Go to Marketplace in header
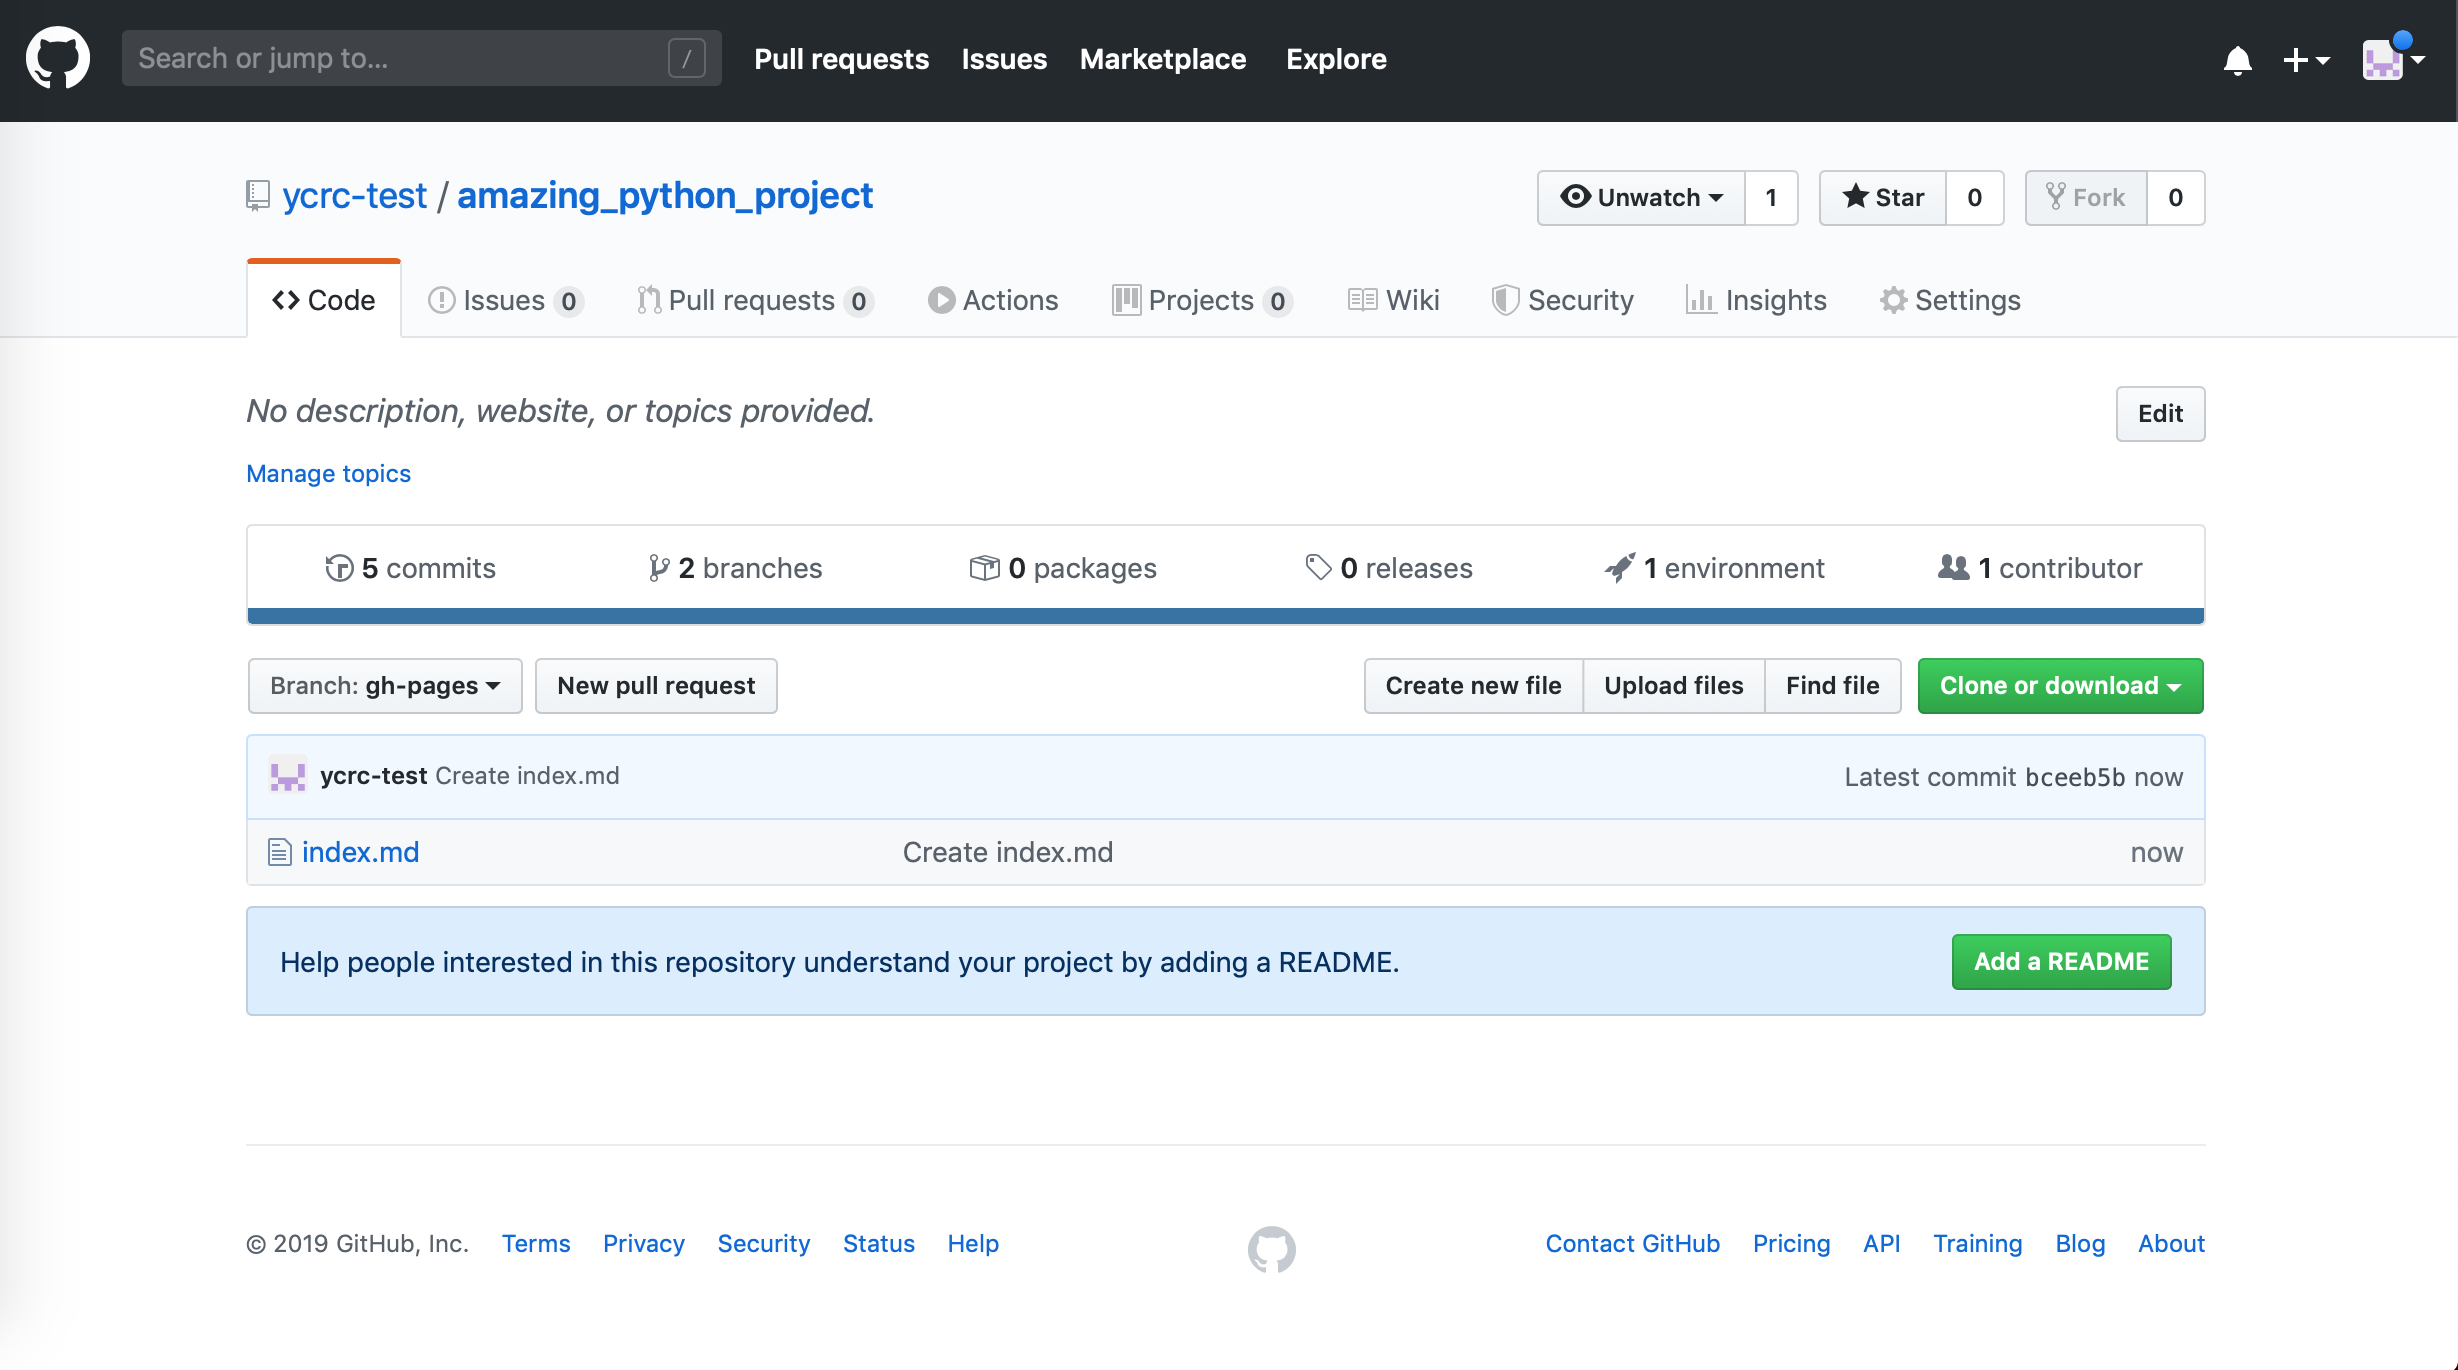Viewport: 2458px width, 1370px height. (x=1163, y=59)
